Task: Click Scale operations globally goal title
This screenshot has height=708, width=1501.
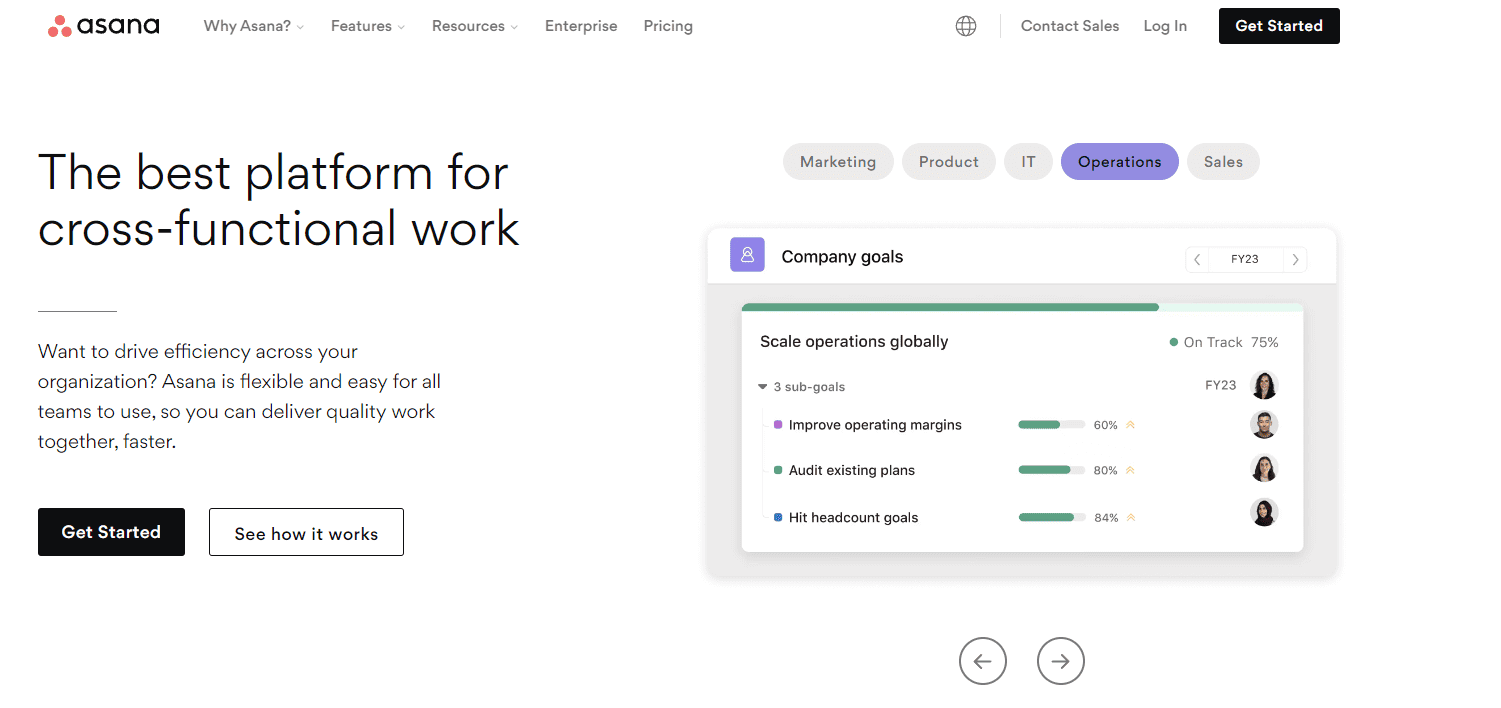Action: [x=854, y=342]
